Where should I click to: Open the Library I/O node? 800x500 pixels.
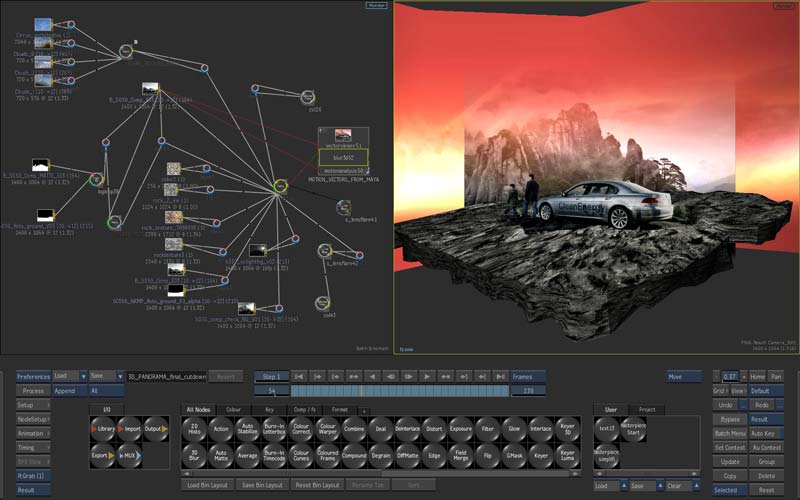click(x=103, y=429)
